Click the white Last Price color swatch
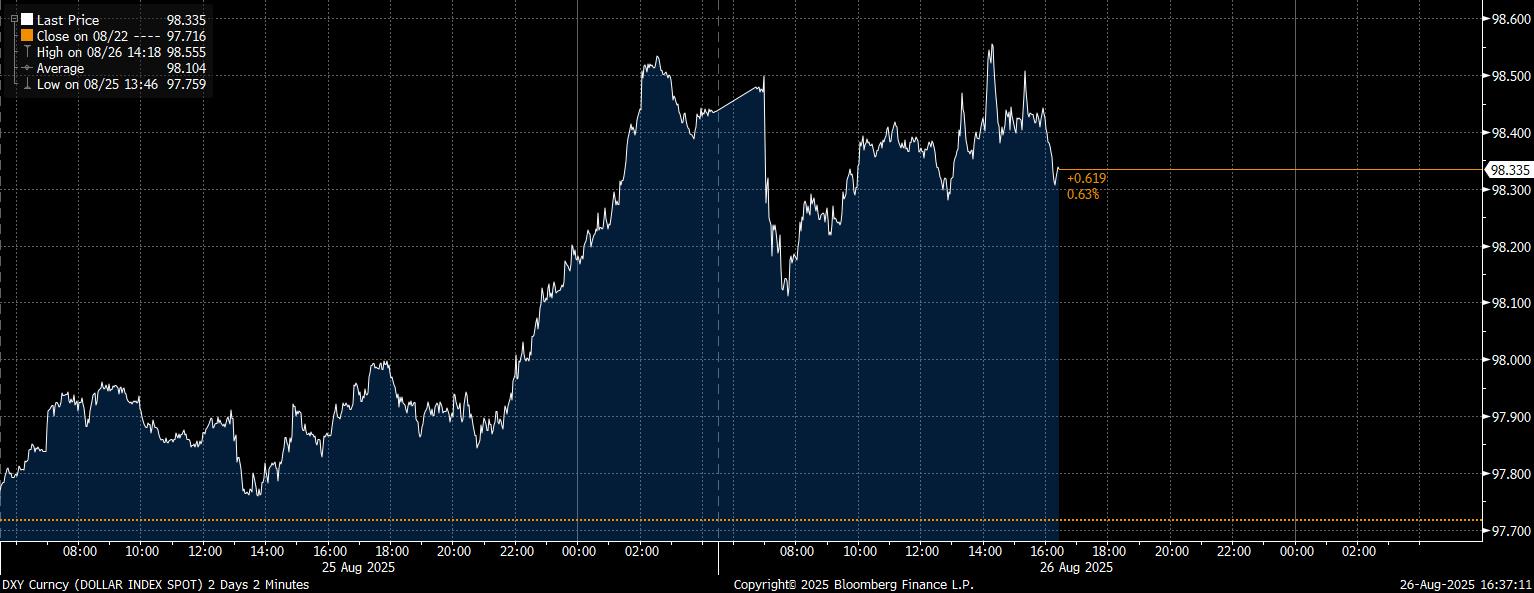This screenshot has width=1534, height=593. [x=27, y=20]
